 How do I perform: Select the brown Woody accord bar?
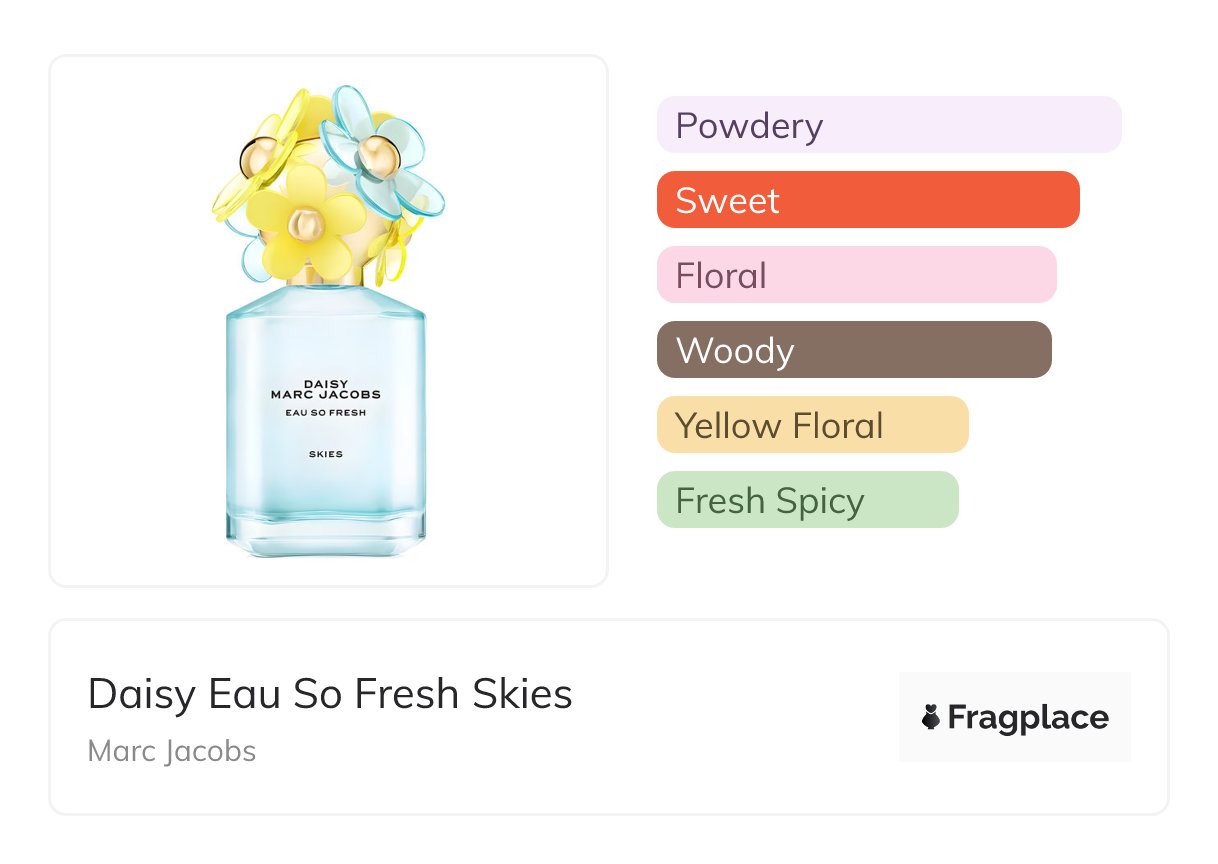coord(853,350)
